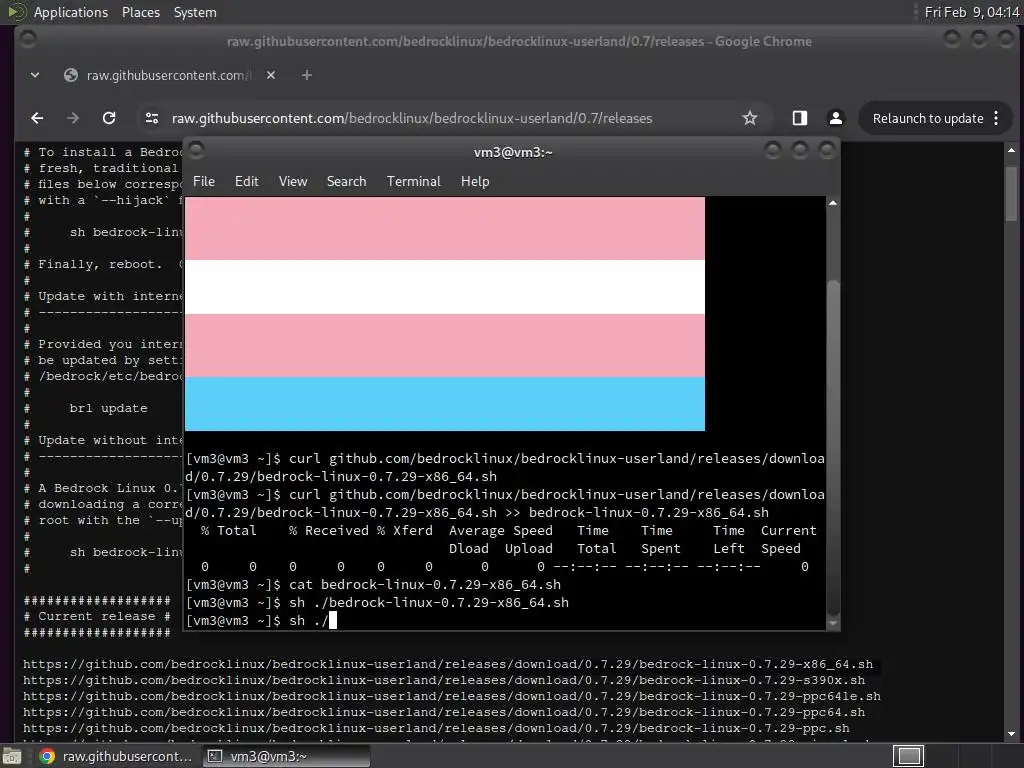Bookmark this page with the star
Screen dimensions: 1024x768
coord(750,118)
